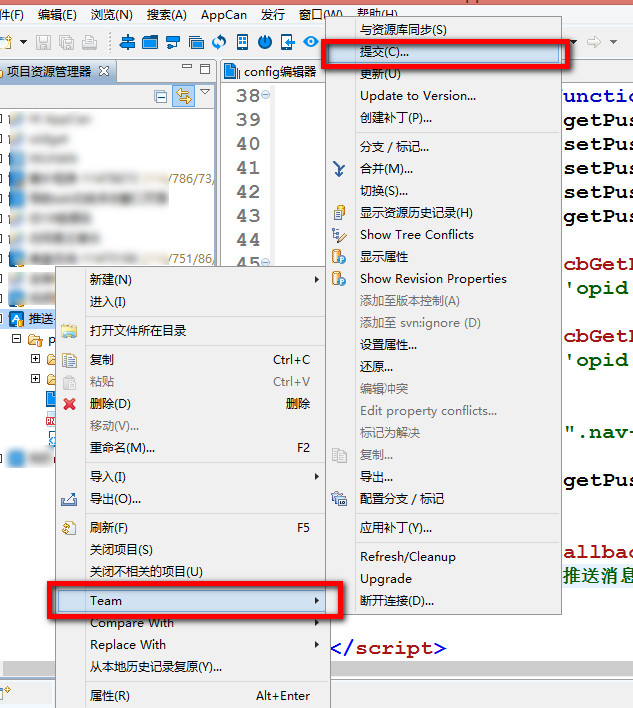Choose 切换(S)... in Team submenu

445,191
